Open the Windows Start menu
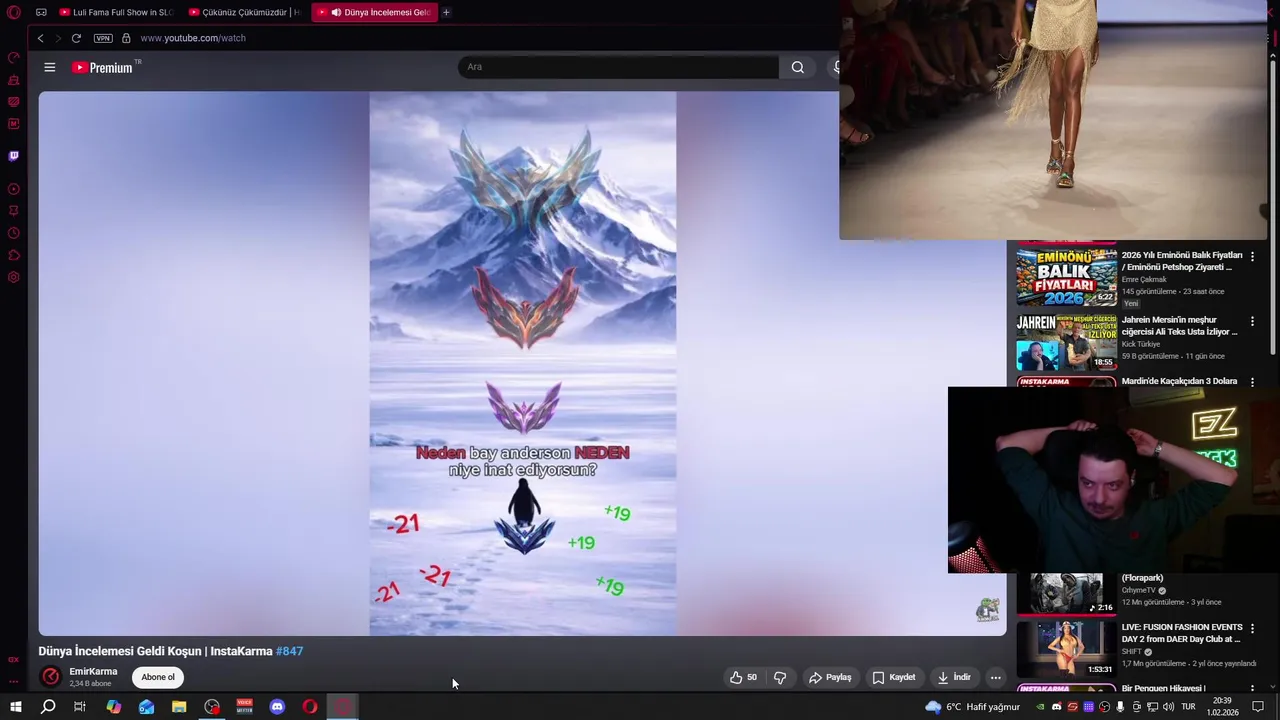 15,707
